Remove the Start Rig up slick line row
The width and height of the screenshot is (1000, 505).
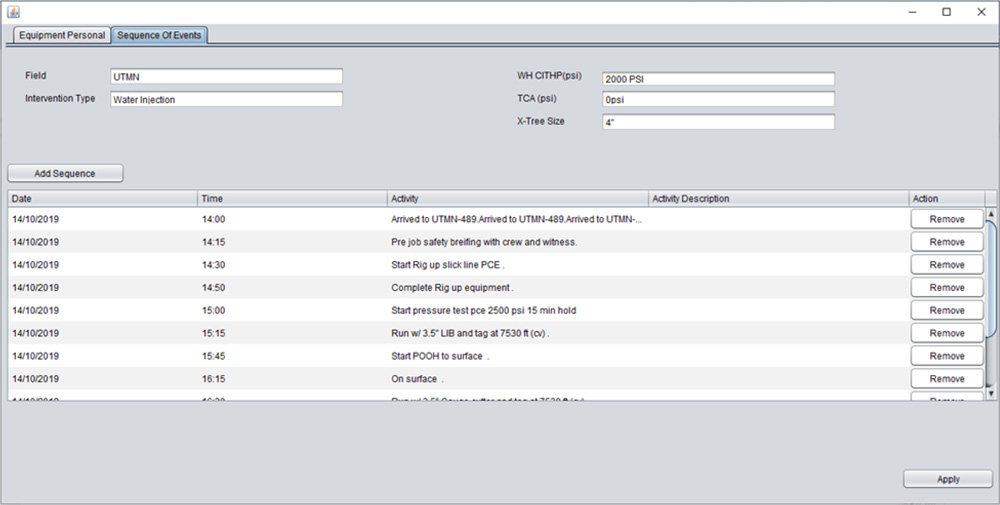pos(946,265)
